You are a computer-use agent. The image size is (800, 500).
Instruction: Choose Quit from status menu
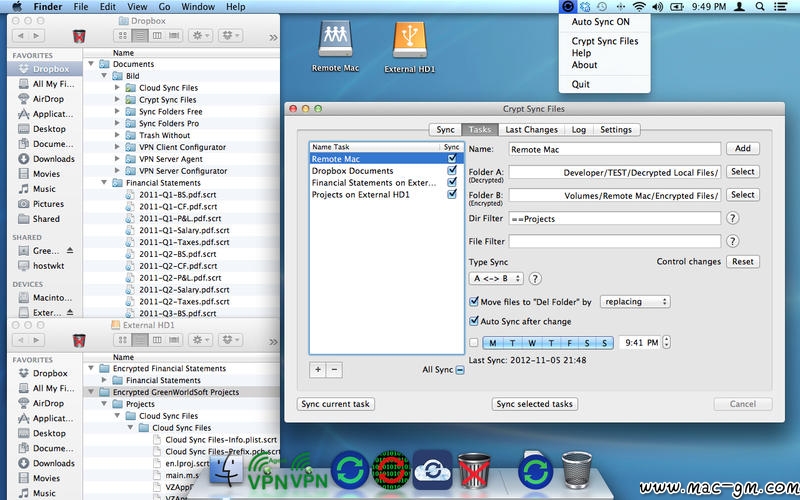[581, 84]
